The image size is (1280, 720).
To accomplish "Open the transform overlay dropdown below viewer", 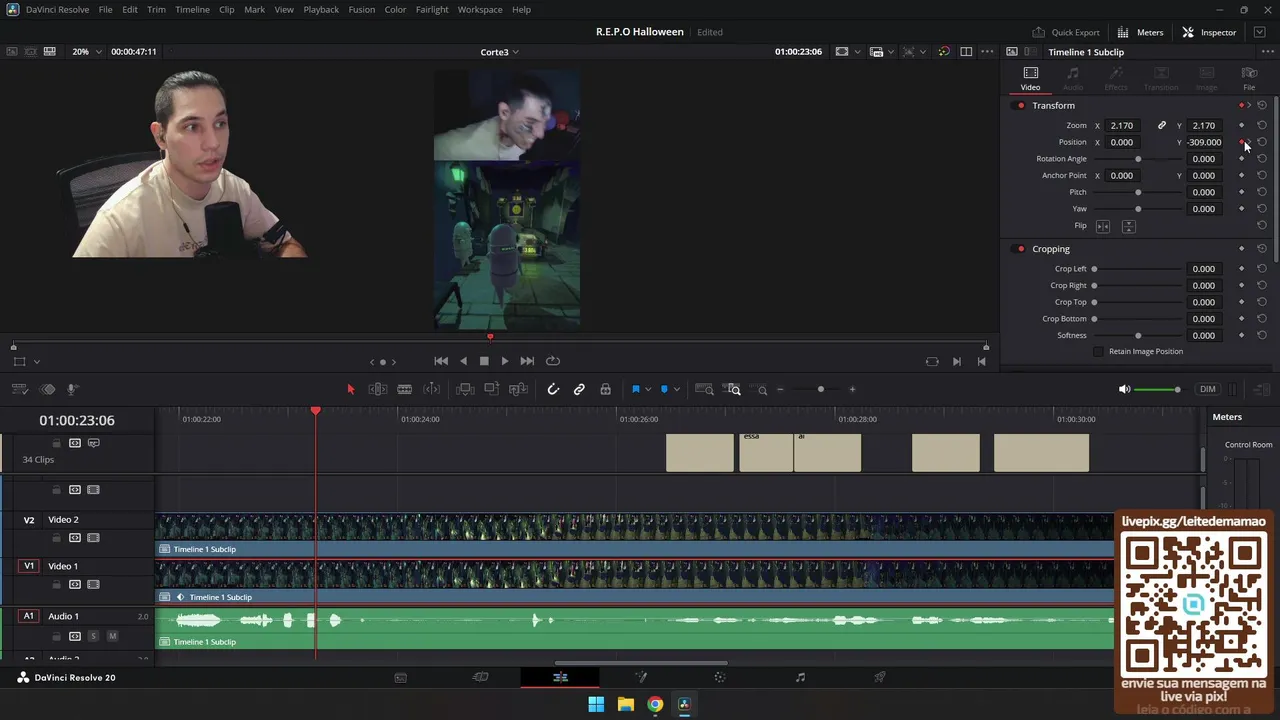I will (x=37, y=362).
